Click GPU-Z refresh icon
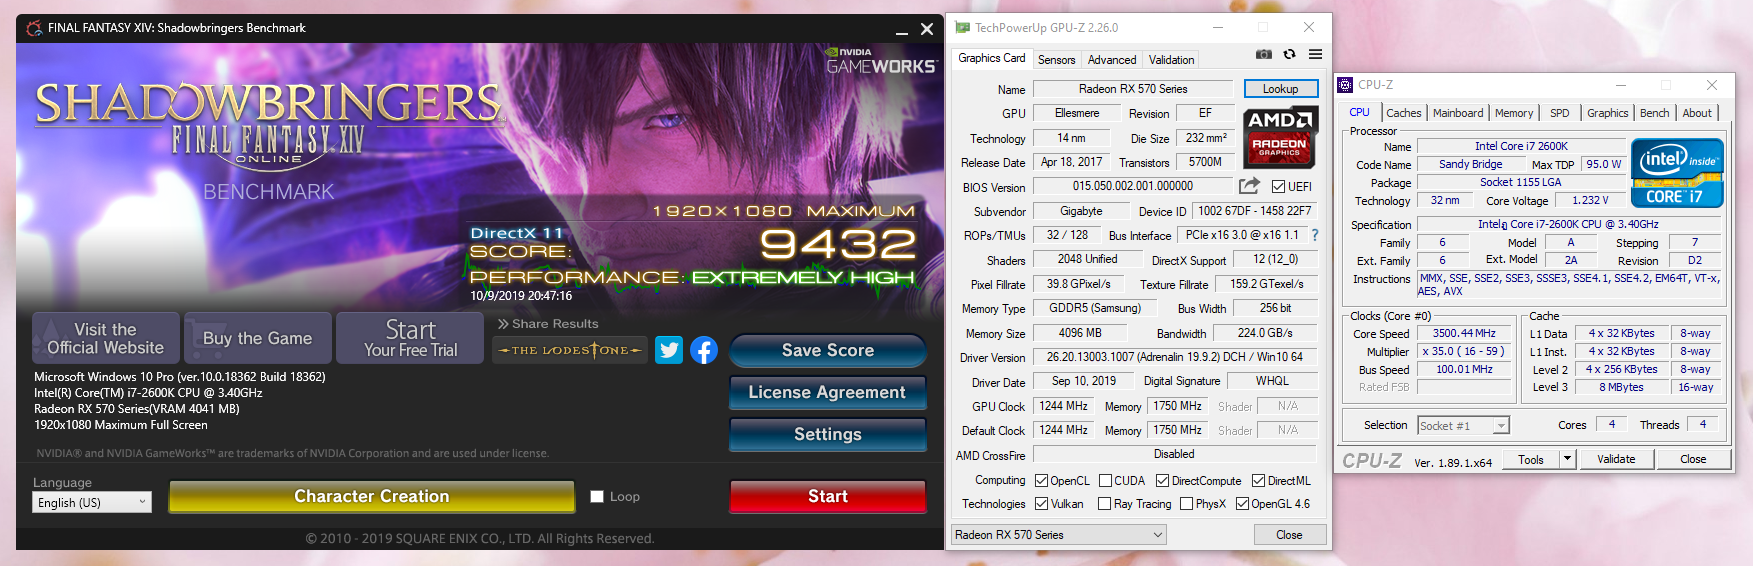1753x566 pixels. pyautogui.click(x=1289, y=54)
